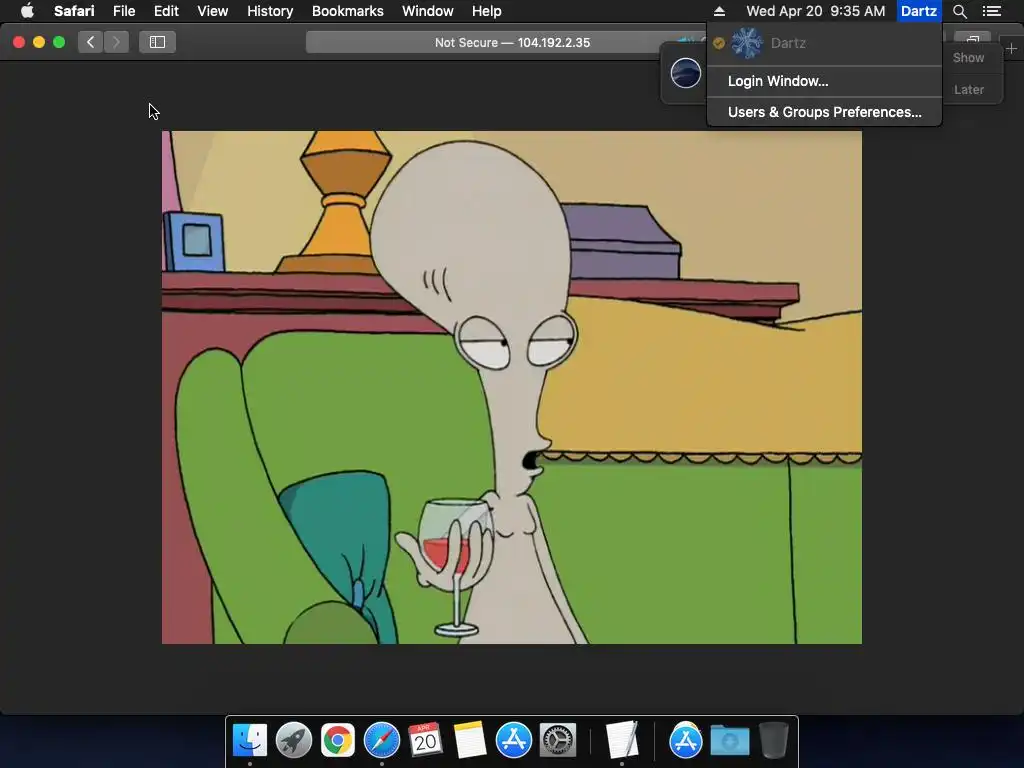
Task: Open the Apple menu
Action: [x=27, y=10]
